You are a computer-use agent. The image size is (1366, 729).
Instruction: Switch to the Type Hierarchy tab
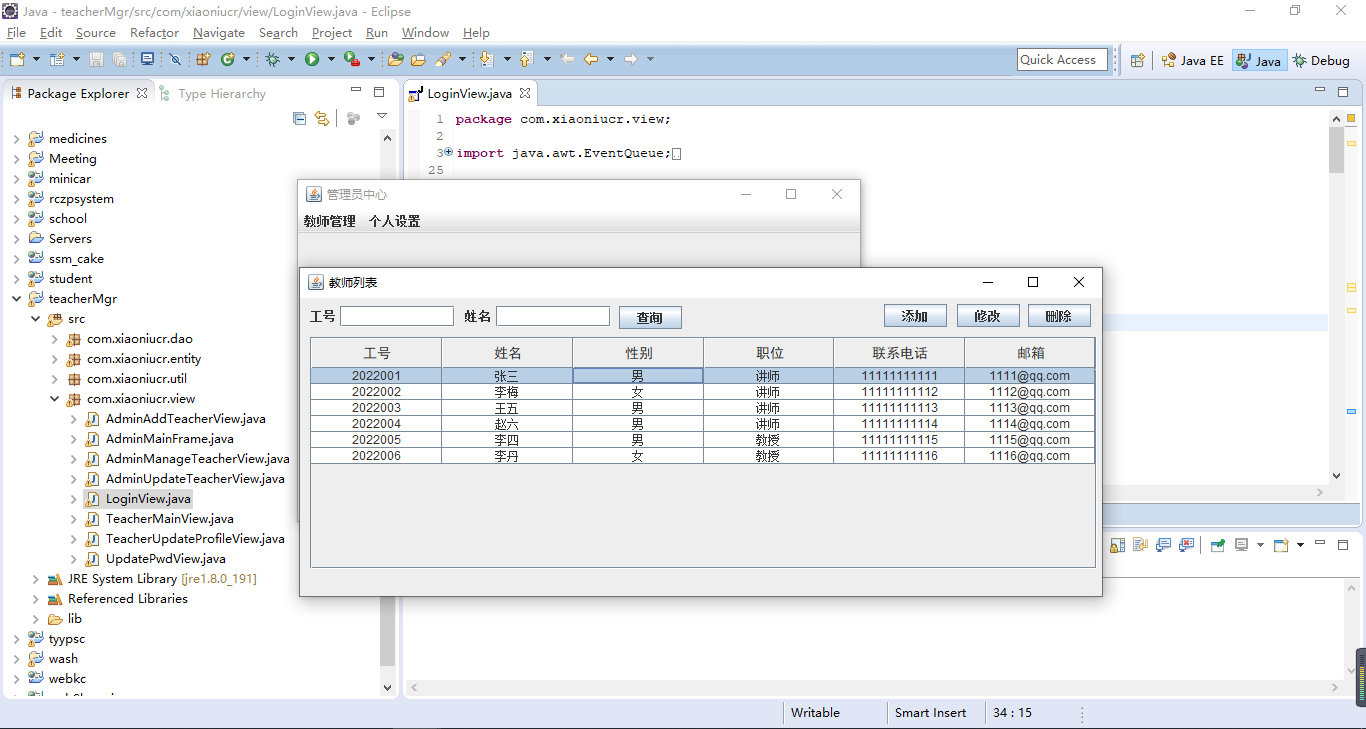(x=211, y=93)
